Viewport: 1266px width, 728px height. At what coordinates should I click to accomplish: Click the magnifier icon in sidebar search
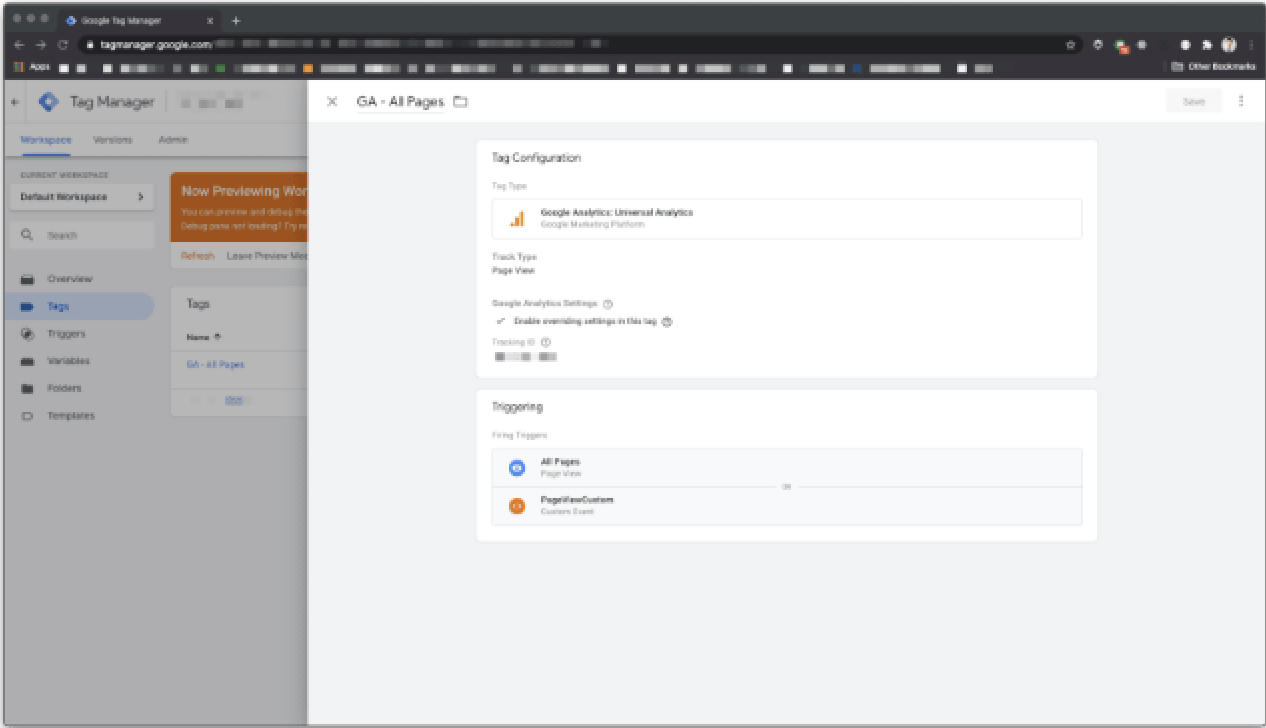[x=27, y=235]
